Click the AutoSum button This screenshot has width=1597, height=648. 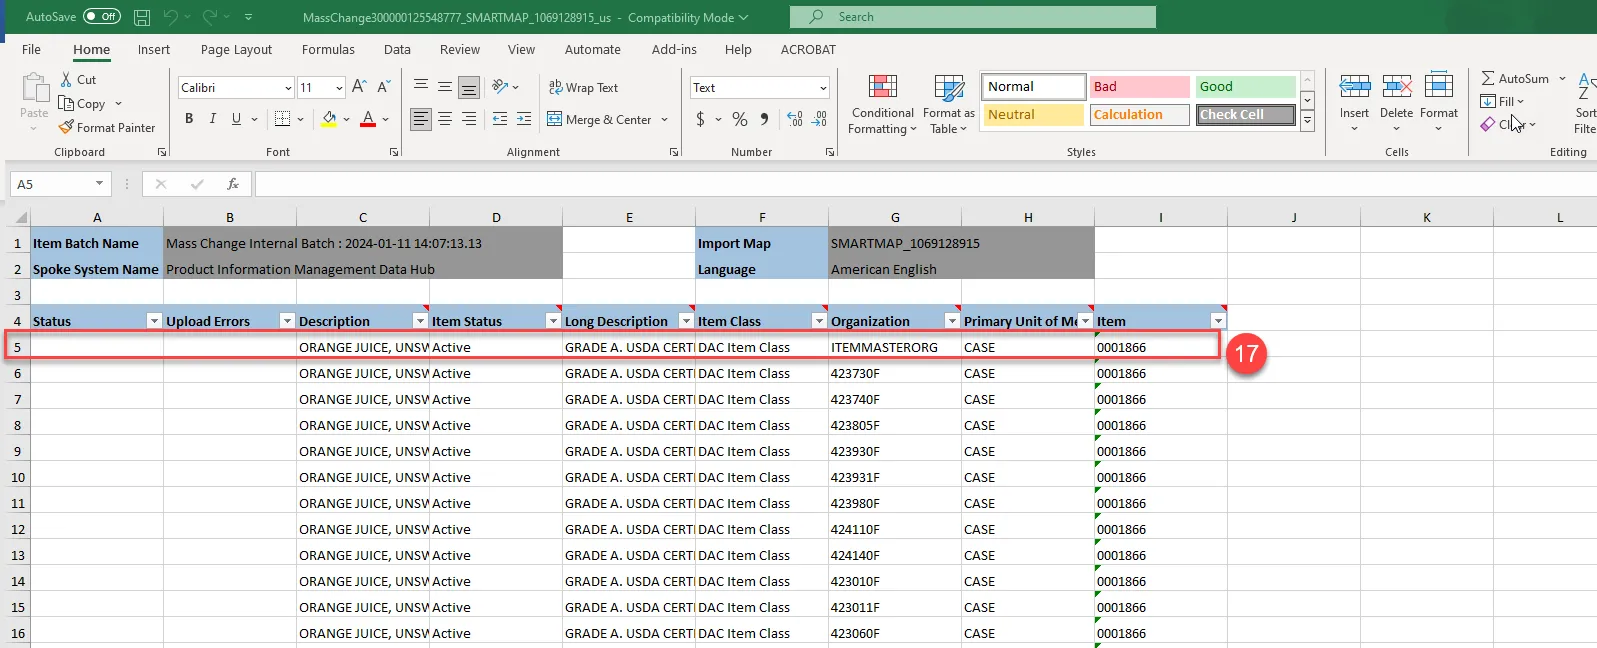pos(1515,78)
